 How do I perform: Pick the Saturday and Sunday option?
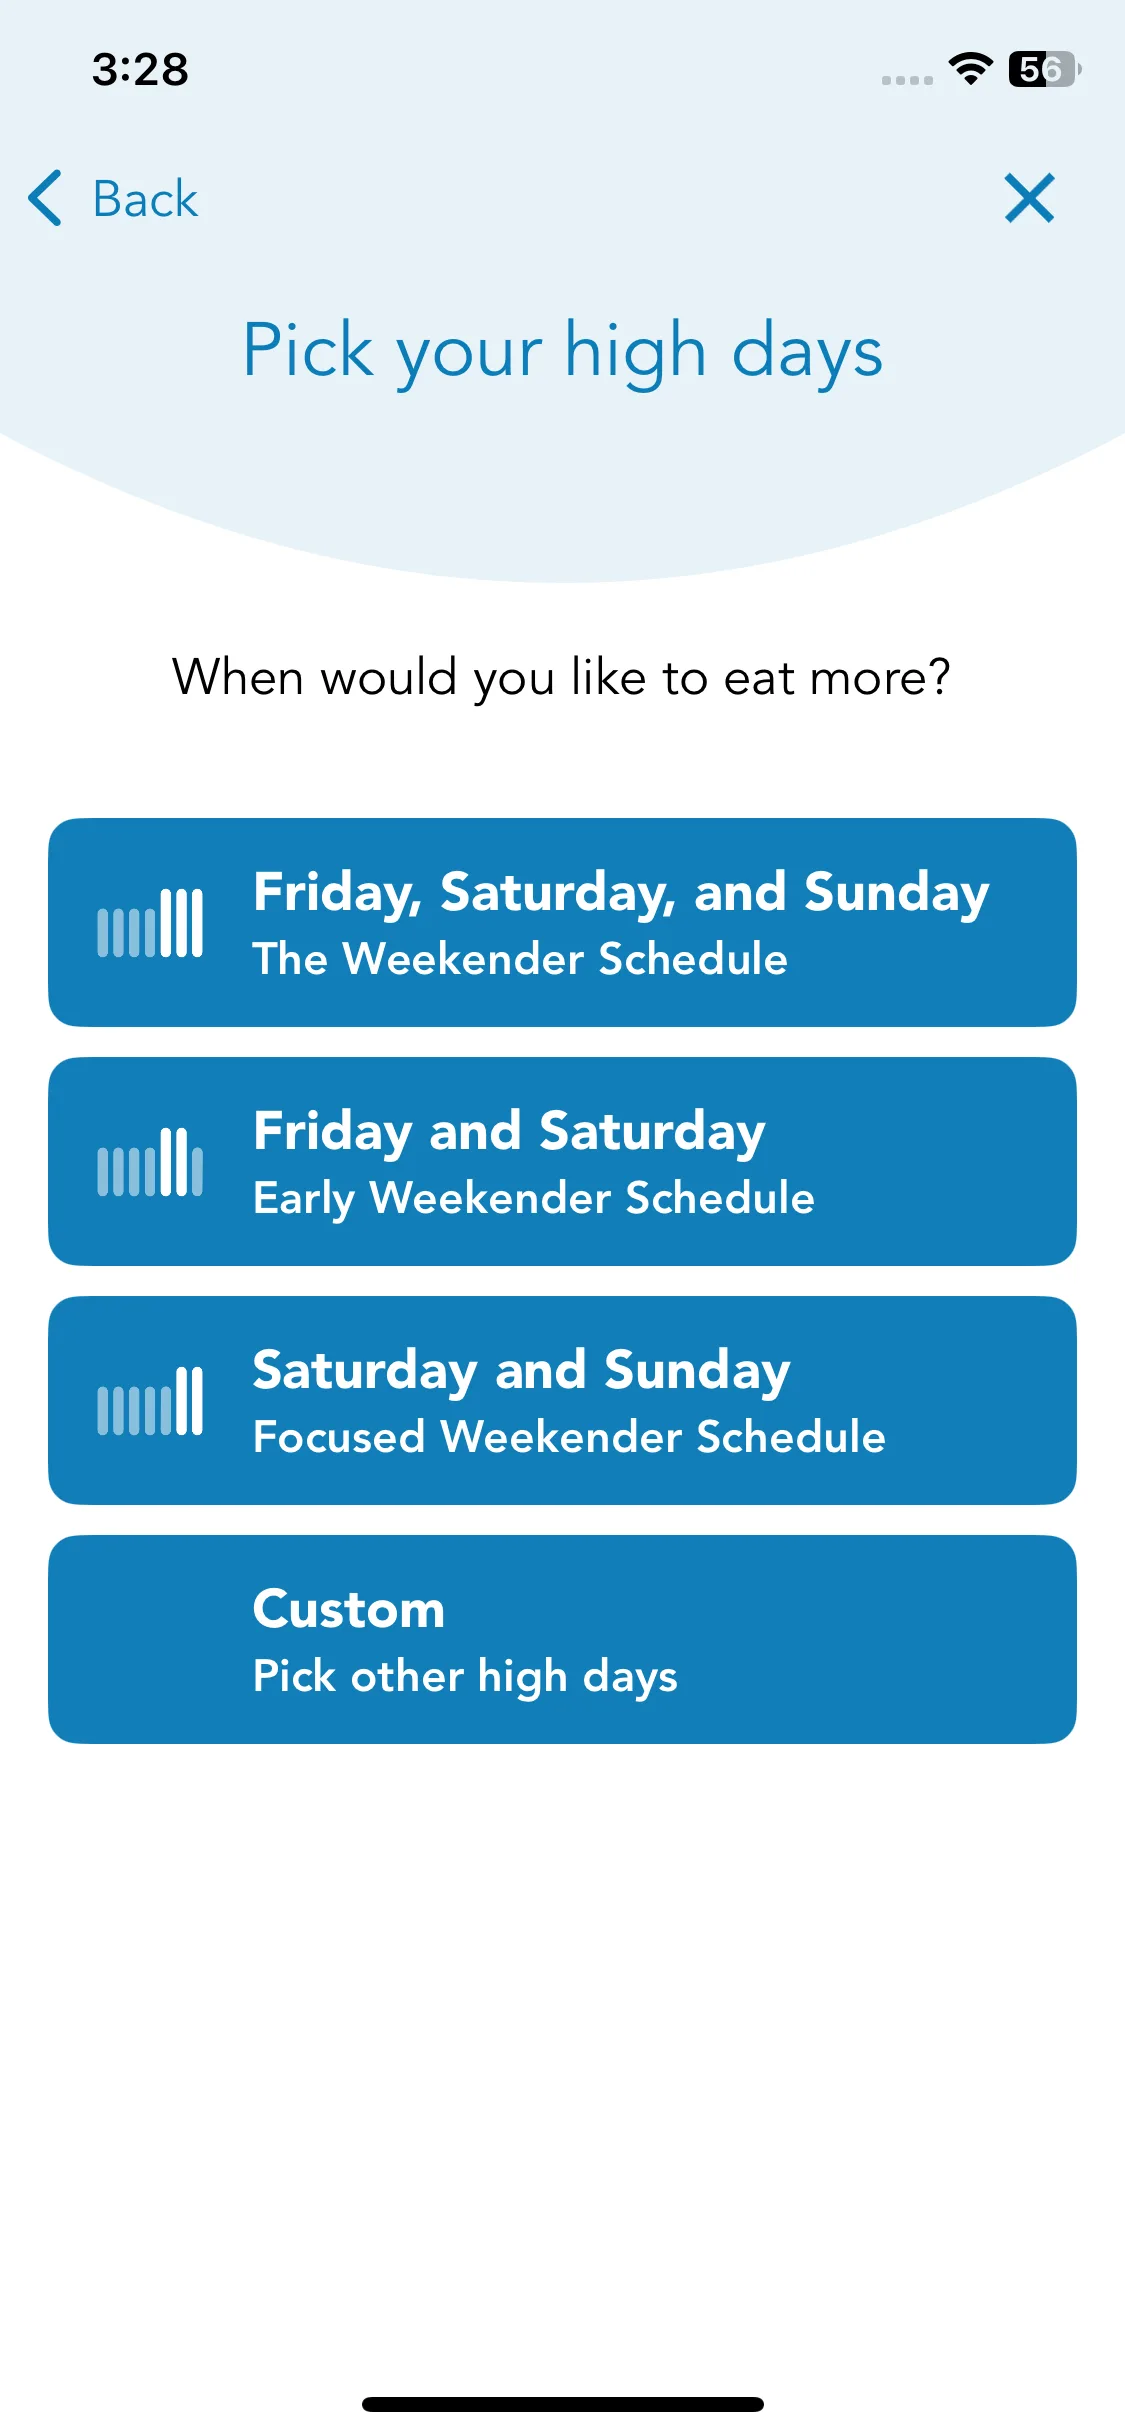pyautogui.click(x=521, y=1370)
